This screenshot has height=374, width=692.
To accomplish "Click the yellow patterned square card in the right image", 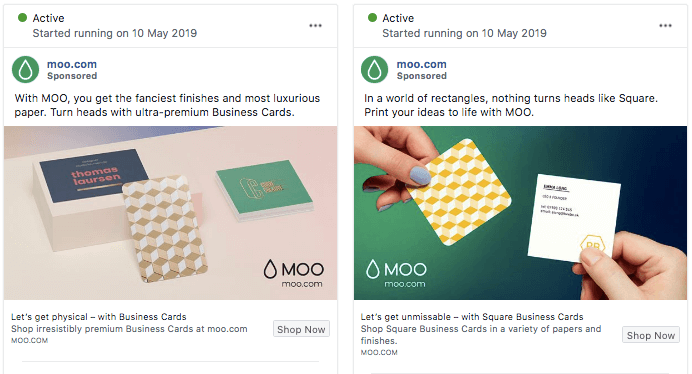I will [460, 193].
